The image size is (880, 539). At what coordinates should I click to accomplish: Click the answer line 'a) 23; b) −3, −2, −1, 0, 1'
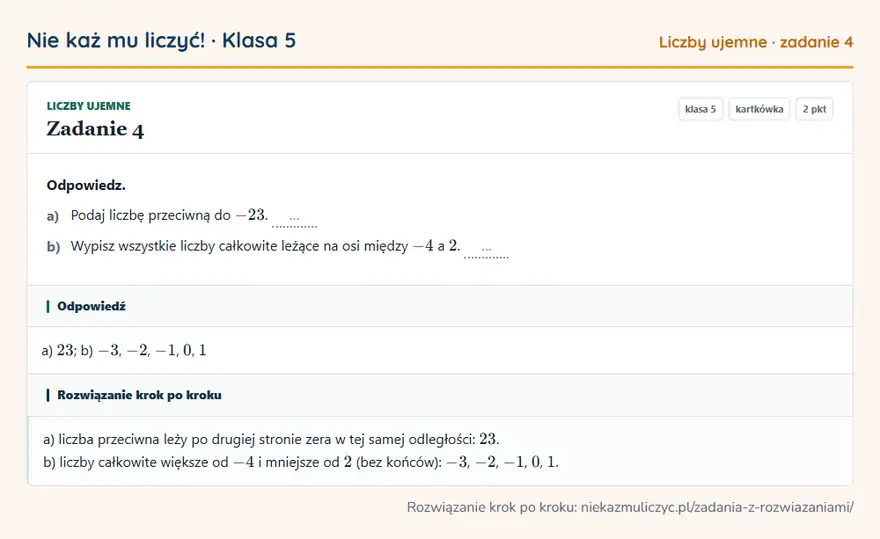[124, 350]
